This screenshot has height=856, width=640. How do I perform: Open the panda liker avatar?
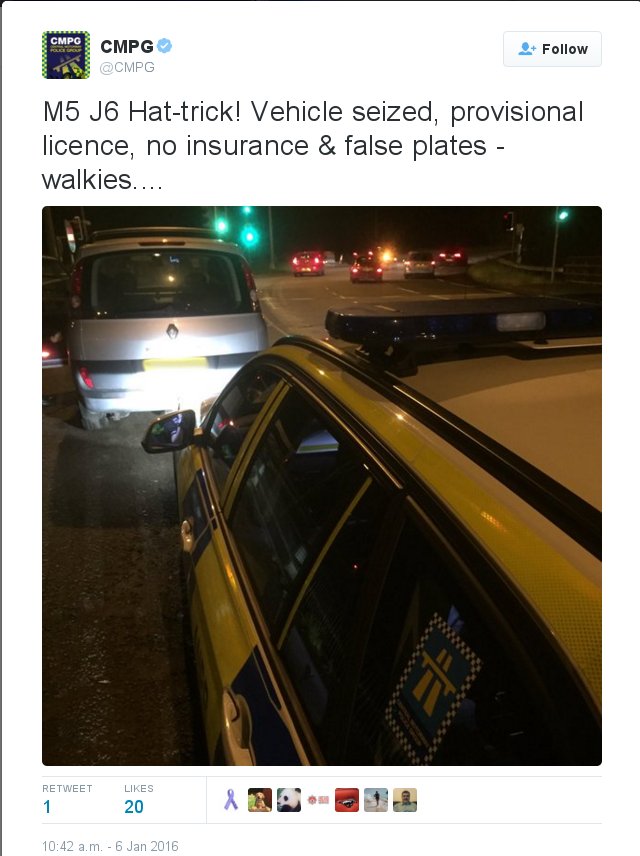[288, 800]
